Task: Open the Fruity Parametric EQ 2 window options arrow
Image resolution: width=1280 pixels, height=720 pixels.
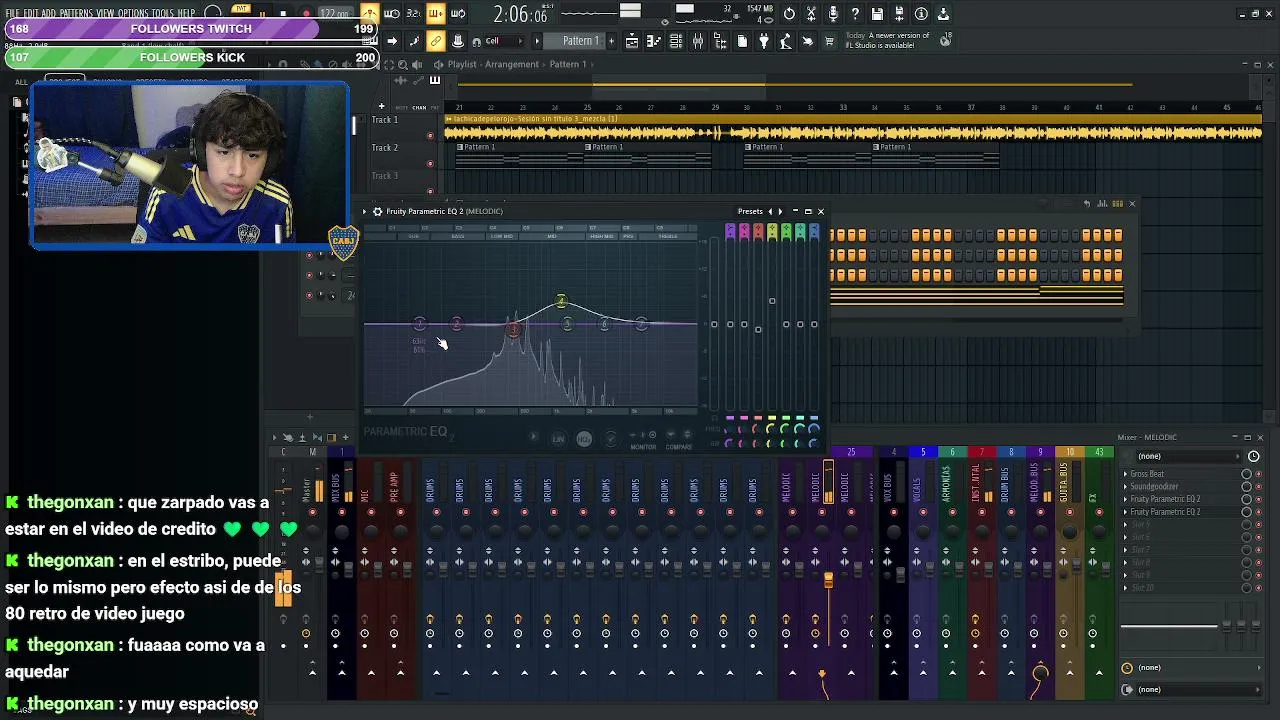Action: [x=366, y=211]
